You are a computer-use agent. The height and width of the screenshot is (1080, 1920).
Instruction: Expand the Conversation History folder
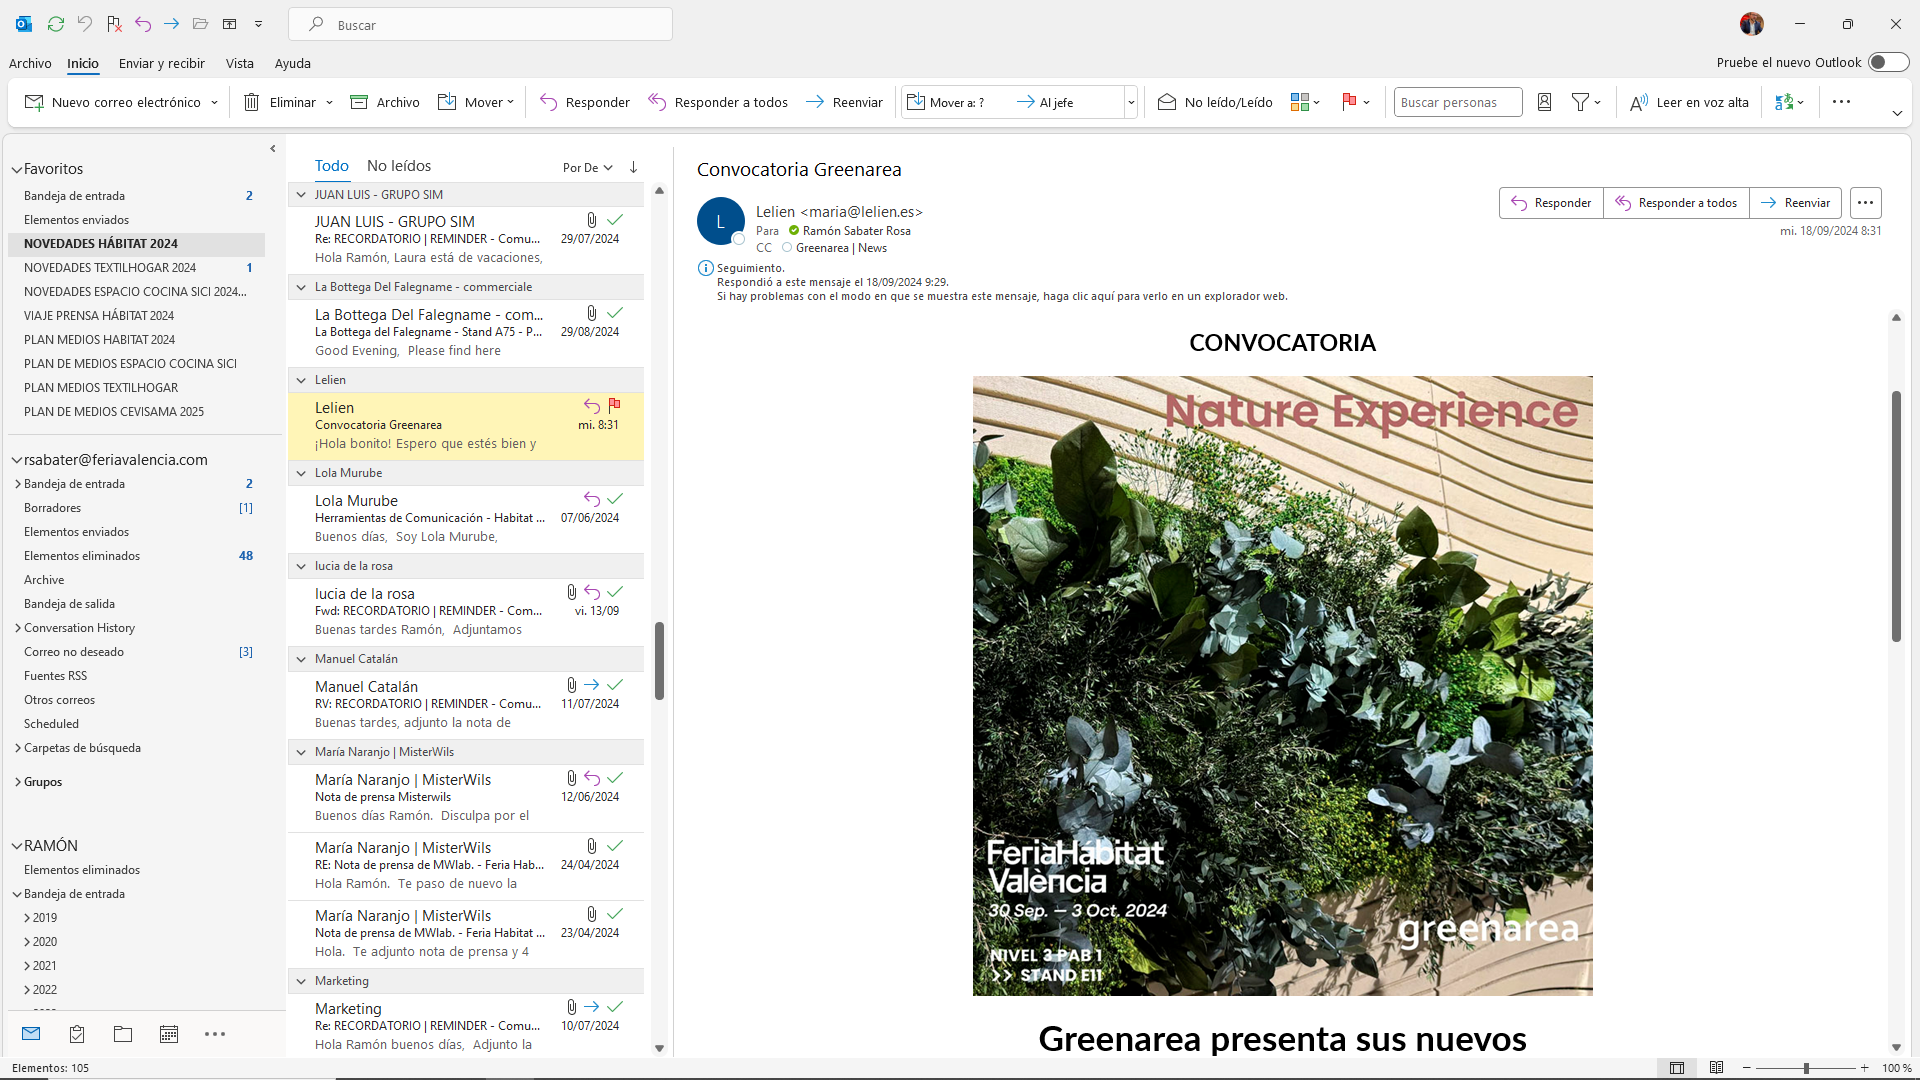[x=18, y=628]
